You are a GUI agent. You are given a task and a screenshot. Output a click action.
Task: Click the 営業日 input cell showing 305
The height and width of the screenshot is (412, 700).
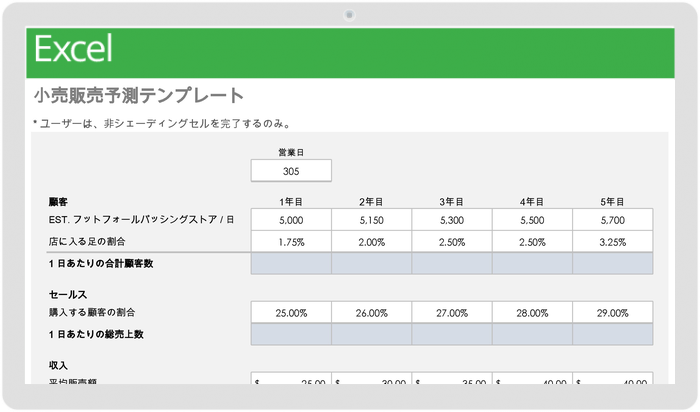pyautogui.click(x=291, y=171)
